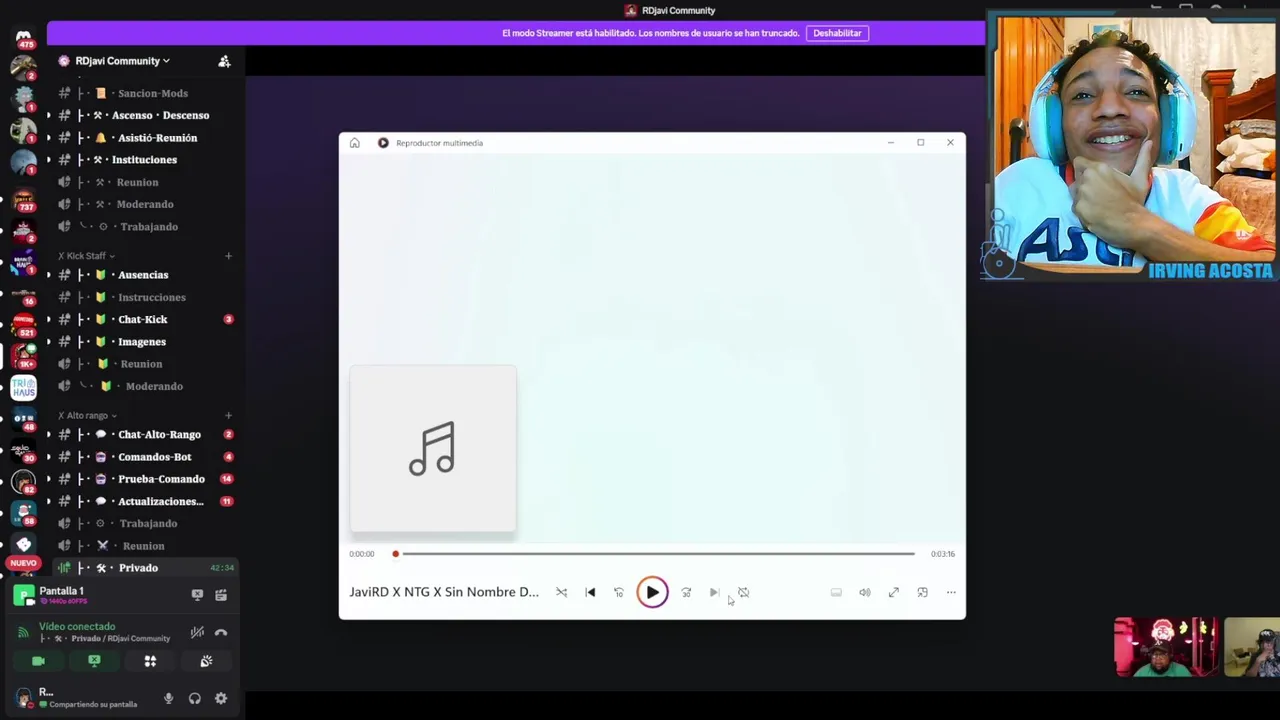
Task: Click the playback seek bar handle
Action: pos(396,553)
